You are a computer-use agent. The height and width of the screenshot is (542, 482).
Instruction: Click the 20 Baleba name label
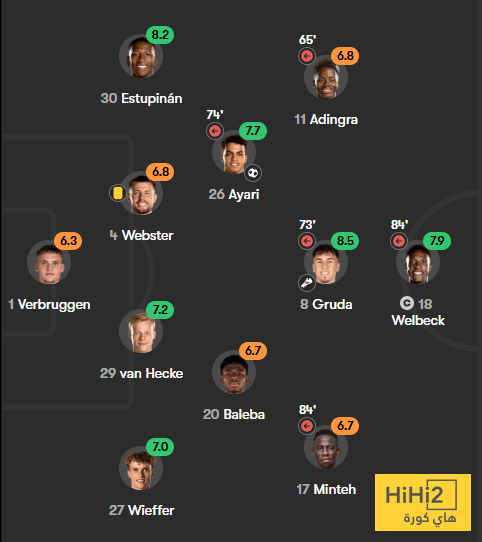click(234, 414)
